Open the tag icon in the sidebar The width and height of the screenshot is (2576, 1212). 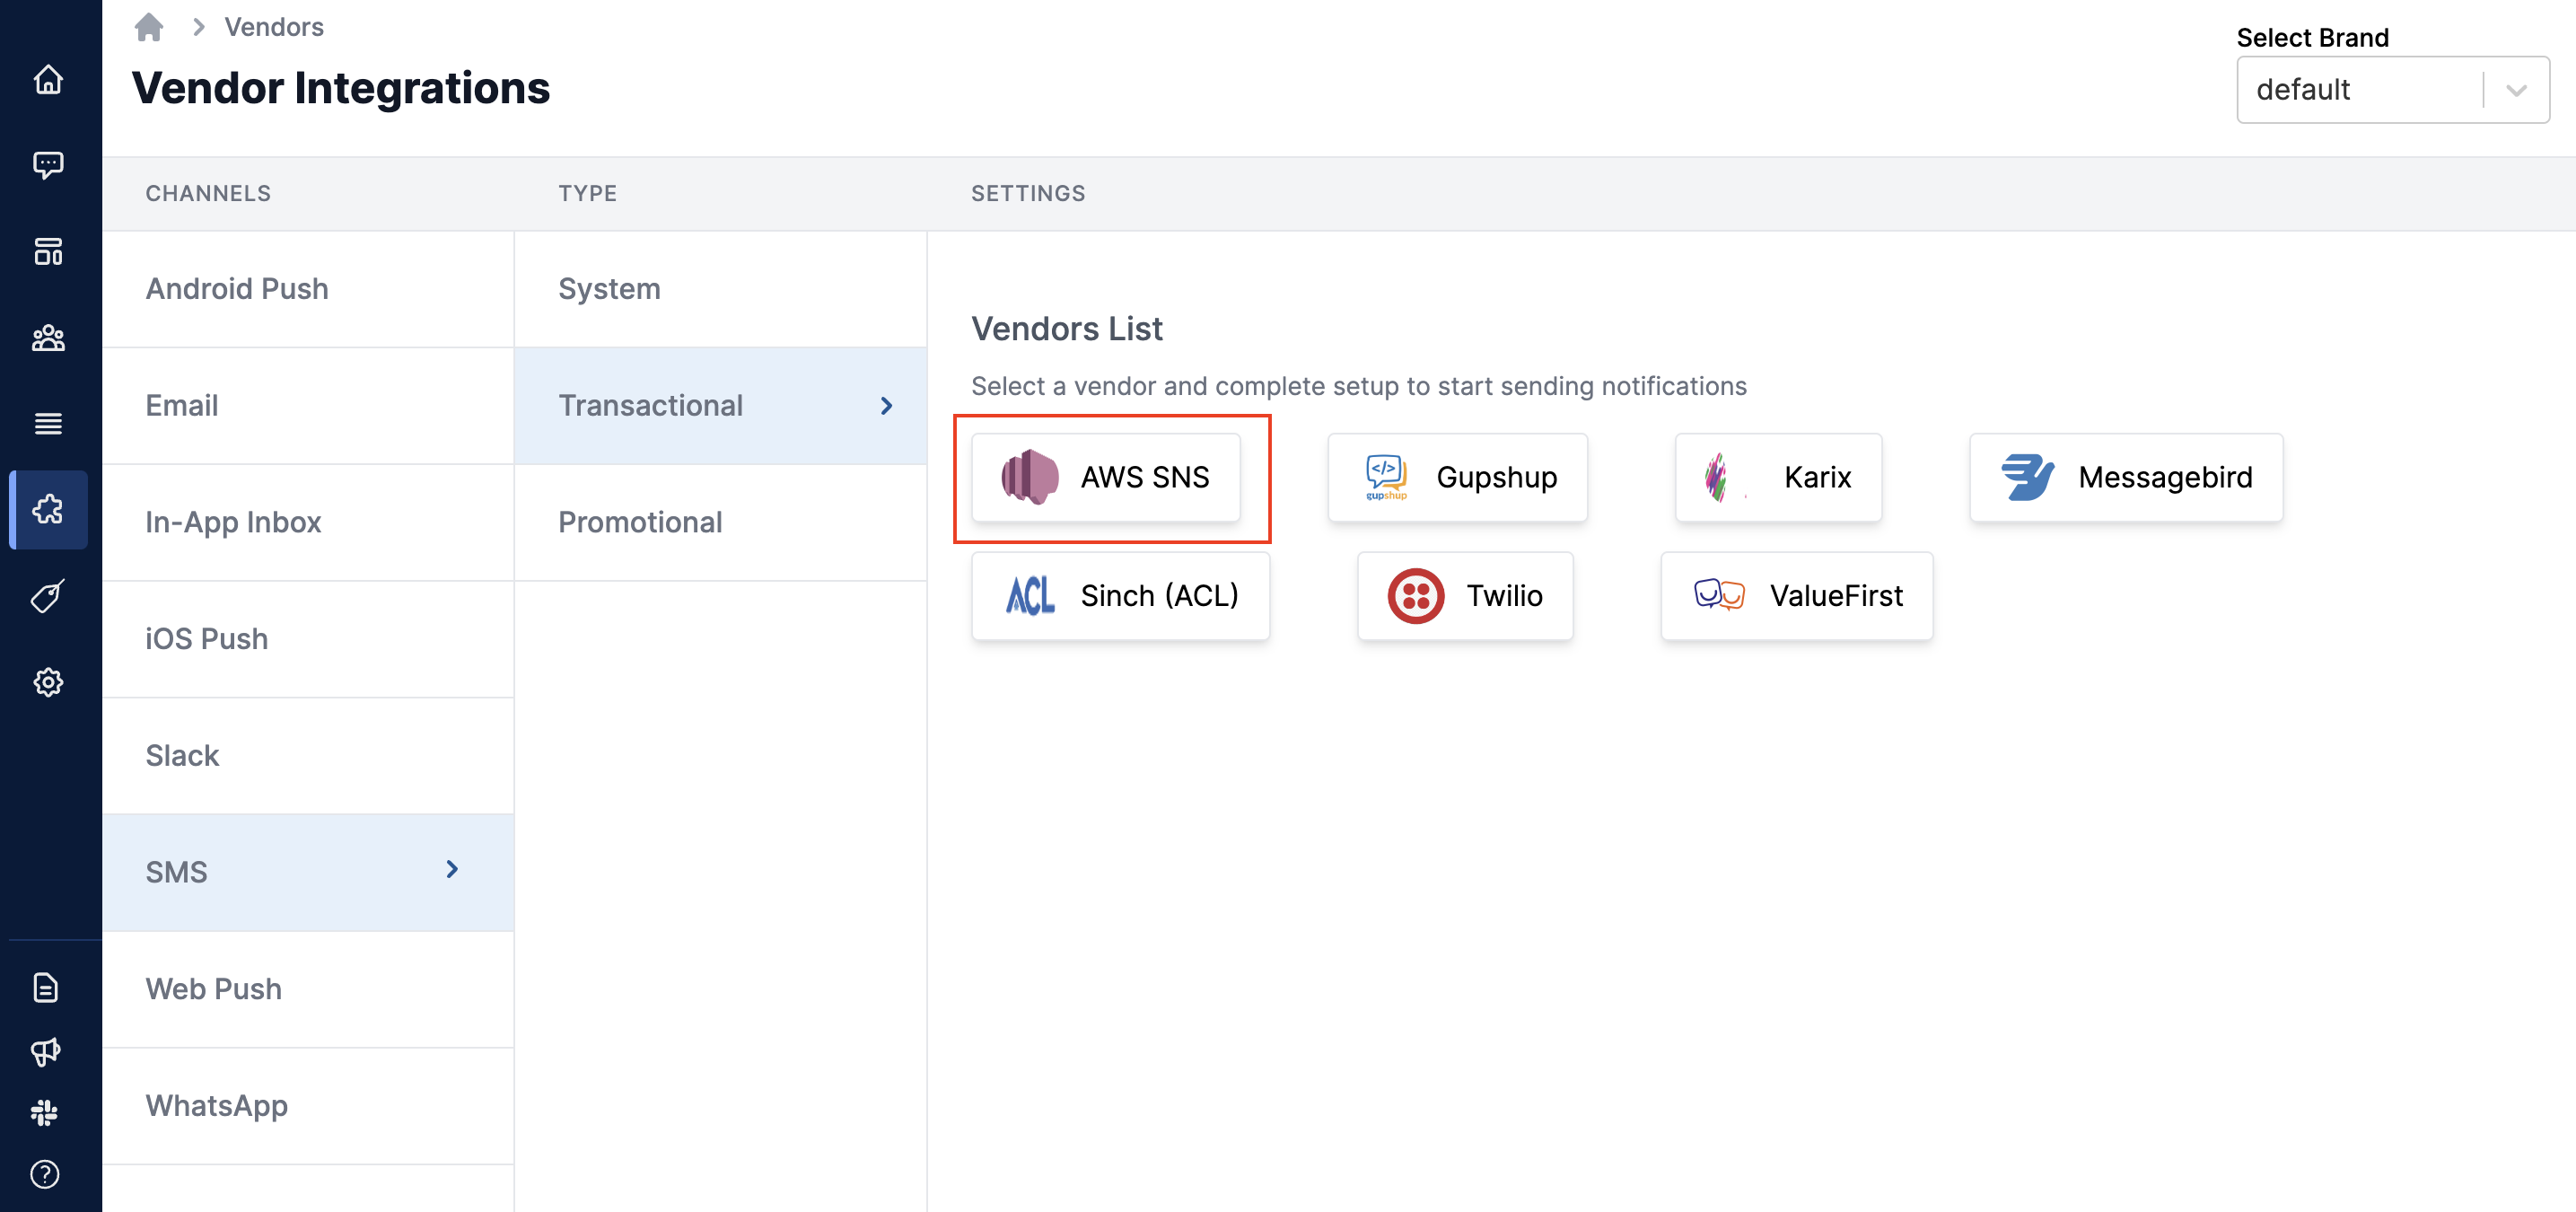tap(48, 596)
